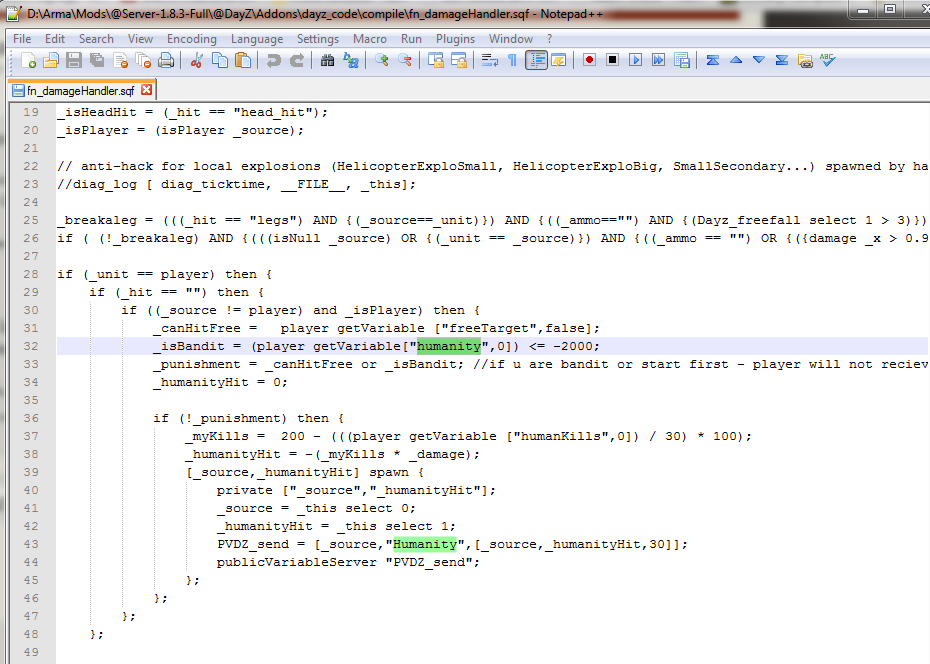Click "_myKills" at start of line 37
Viewport: 930px width, 664px height.
(216, 436)
